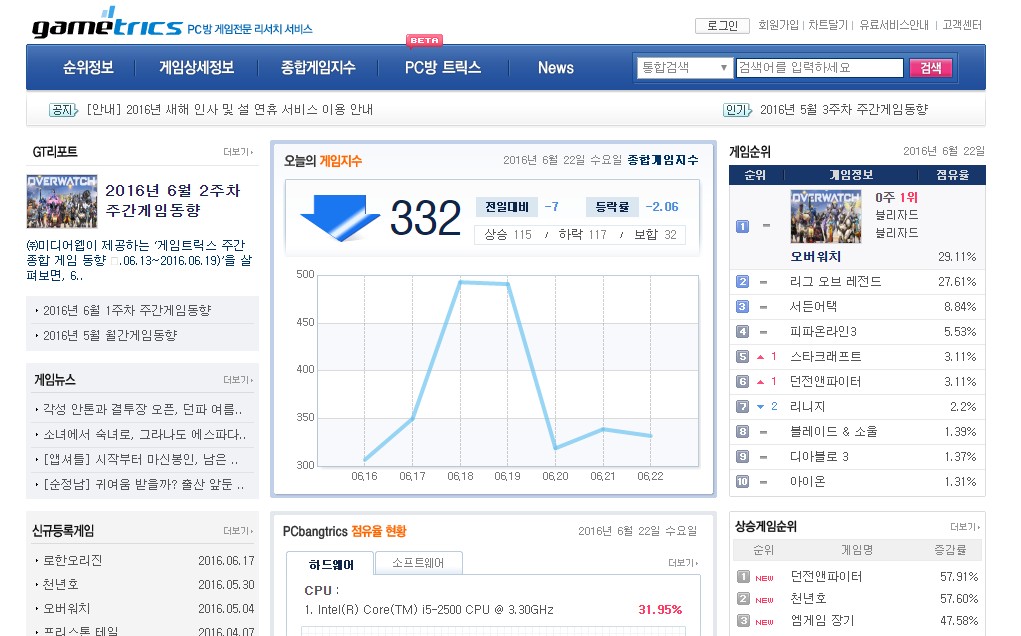Open news article 각성 안톤과 결투장 오픈
Screen dimensions: 1021x636
143,409
